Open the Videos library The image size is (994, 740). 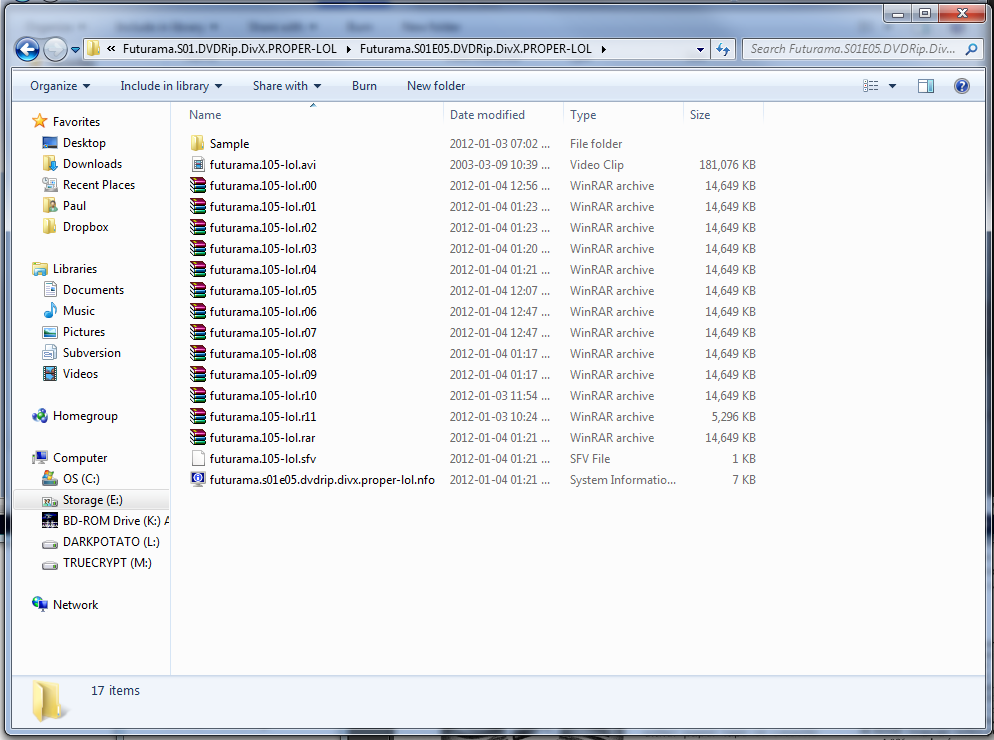[x=80, y=373]
